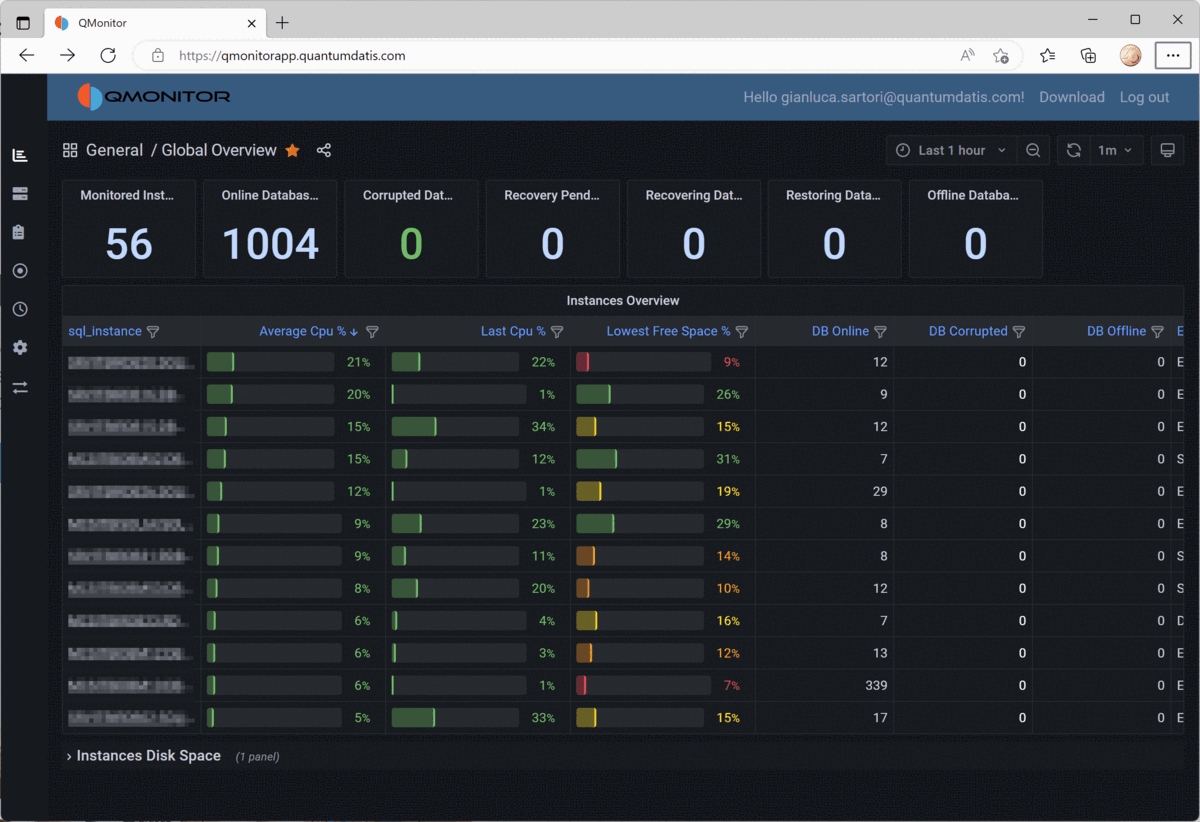
Task: Refresh the dashboard with the refresh icon
Action: (1073, 151)
